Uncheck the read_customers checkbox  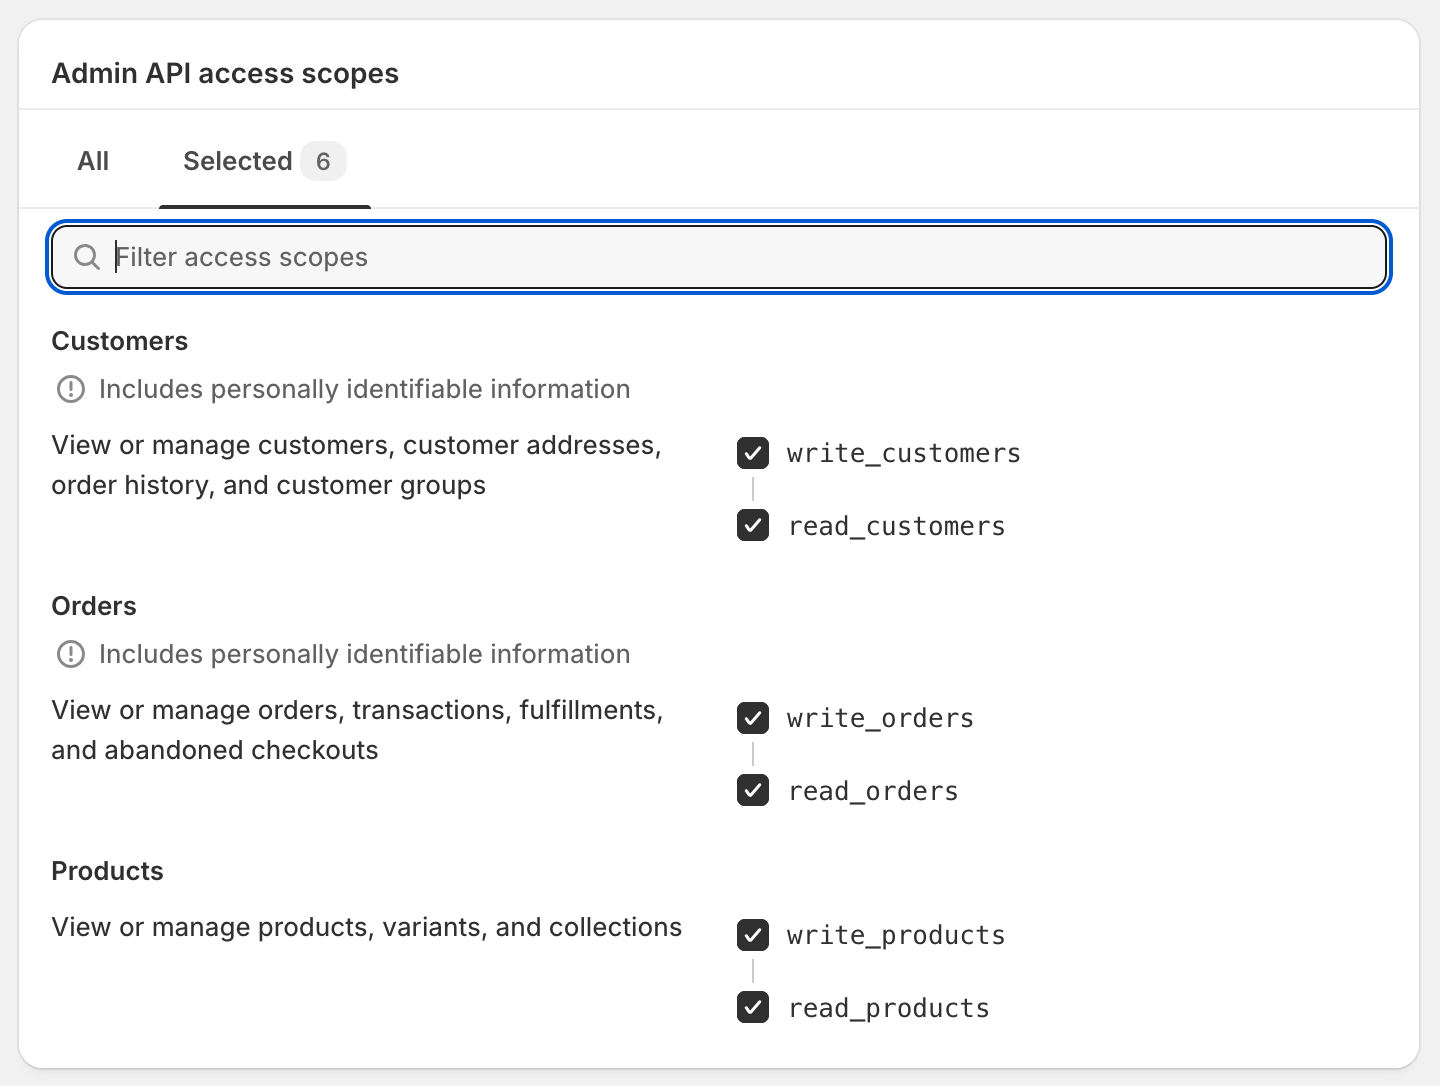753,525
